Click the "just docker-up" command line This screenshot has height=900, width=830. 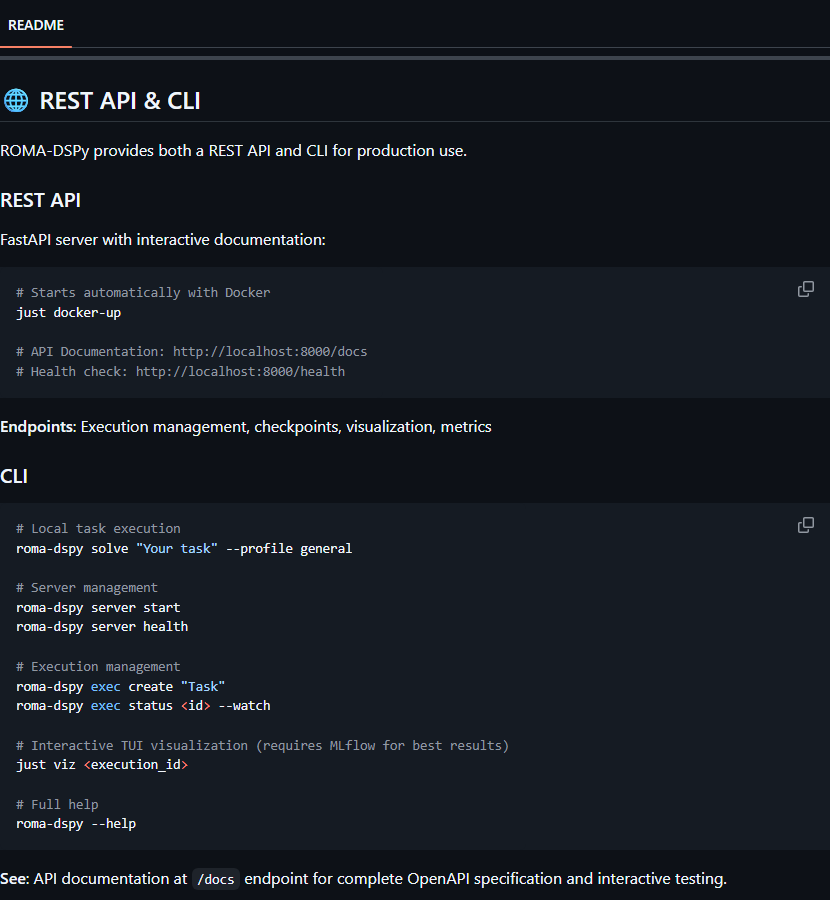point(69,313)
